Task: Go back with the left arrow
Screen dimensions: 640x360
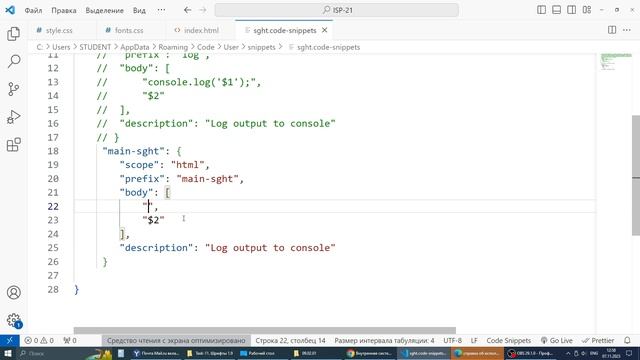Action: (187, 10)
